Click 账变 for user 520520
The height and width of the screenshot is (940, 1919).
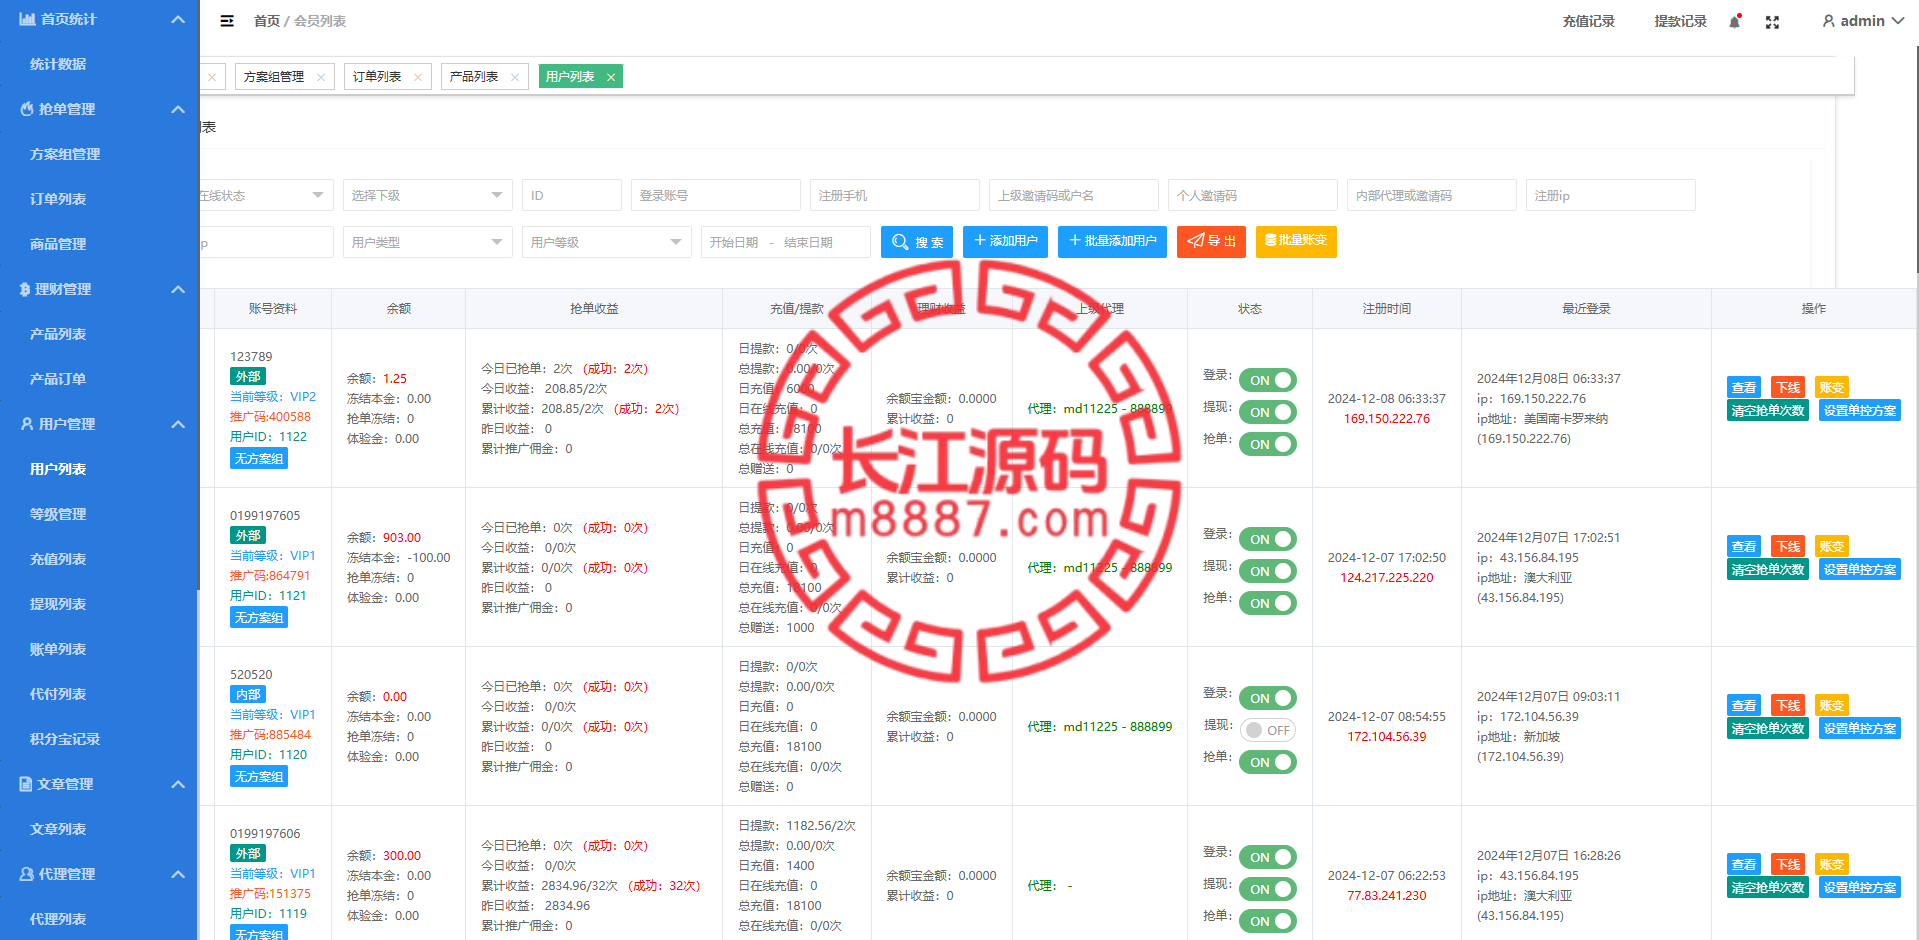point(1832,705)
